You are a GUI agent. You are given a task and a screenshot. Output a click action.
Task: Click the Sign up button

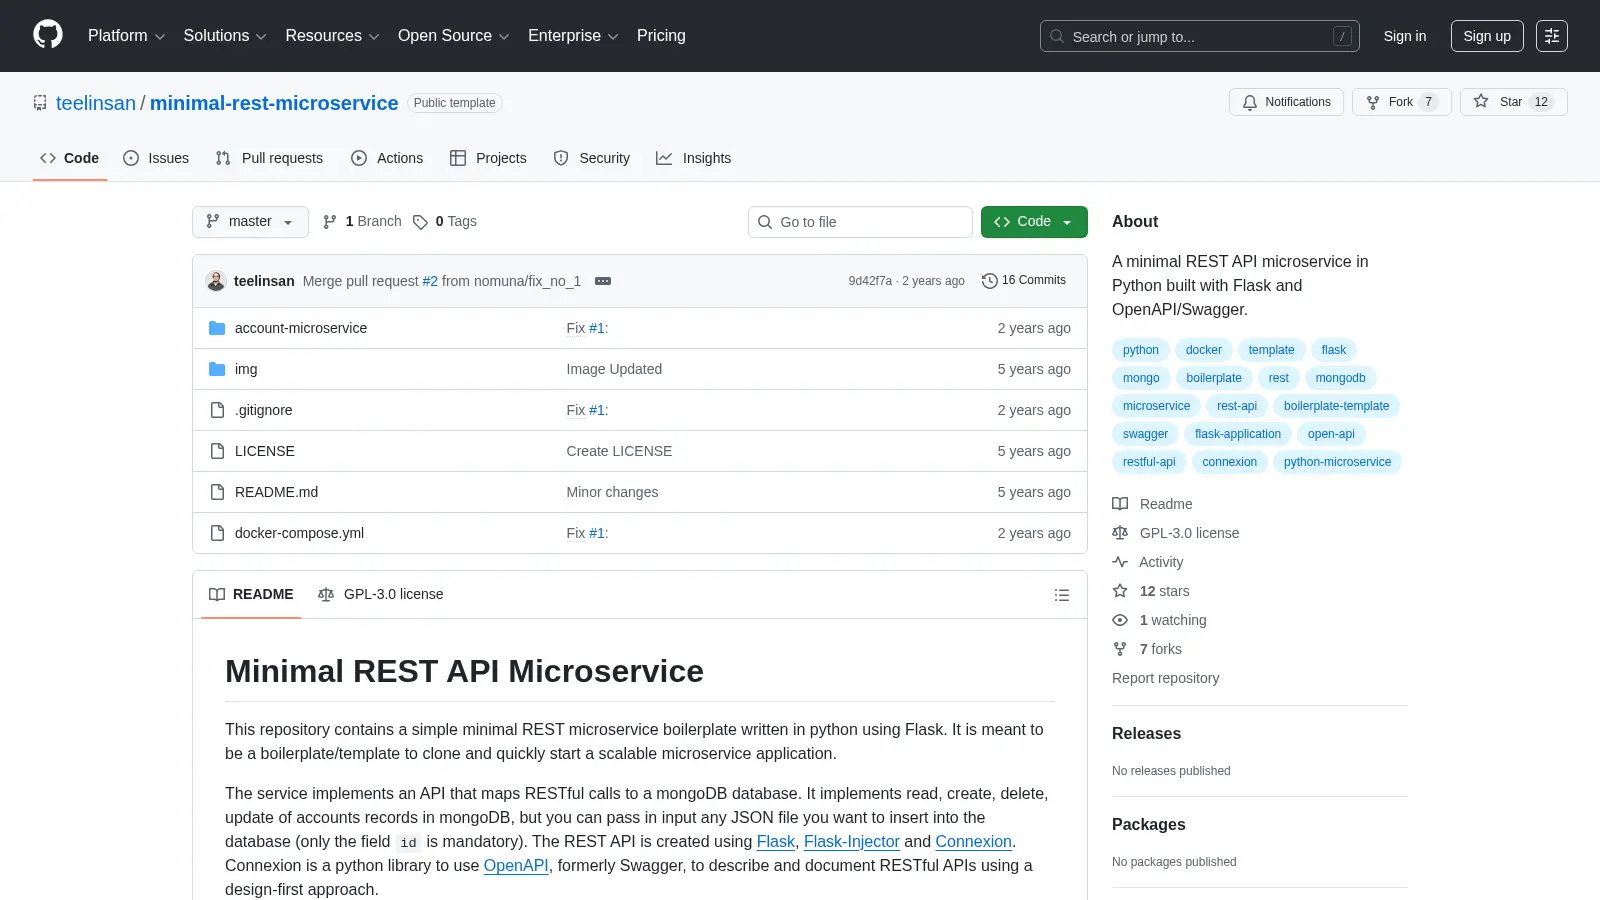[1487, 36]
